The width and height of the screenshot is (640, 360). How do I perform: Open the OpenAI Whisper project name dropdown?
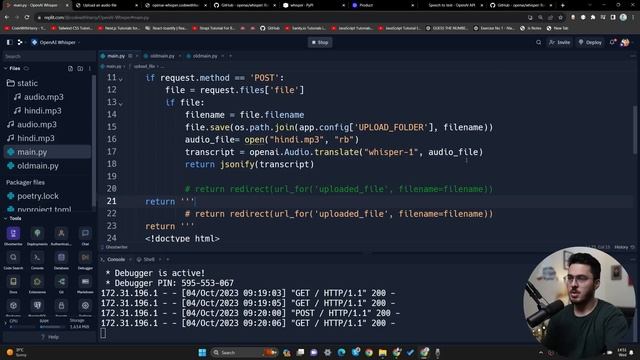(56, 42)
